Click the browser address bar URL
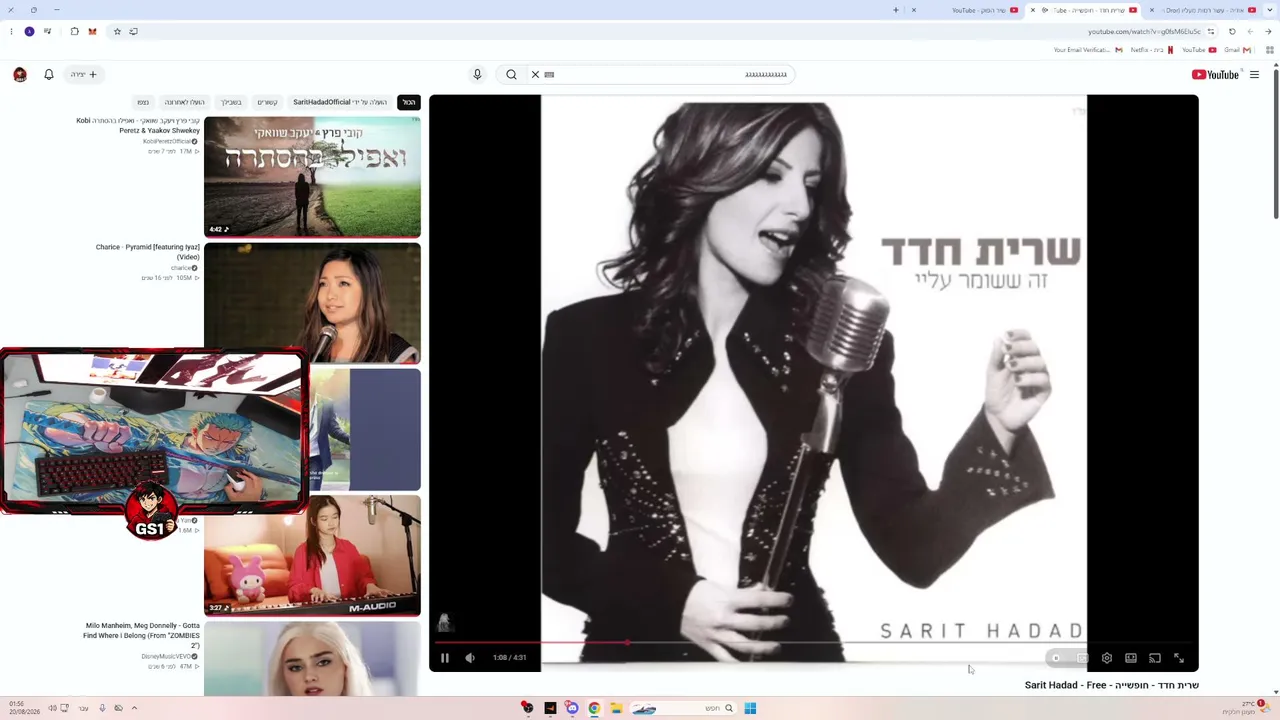 (x=1144, y=31)
